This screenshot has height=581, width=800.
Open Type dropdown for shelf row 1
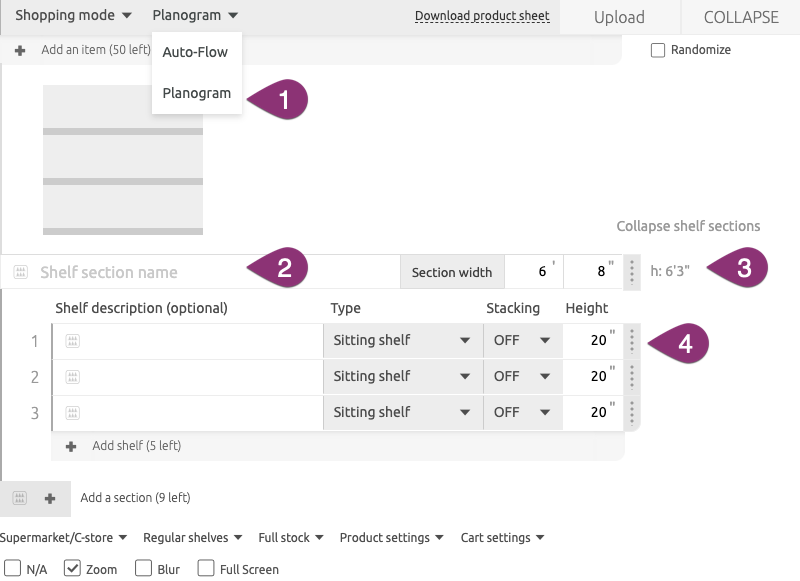click(403, 340)
